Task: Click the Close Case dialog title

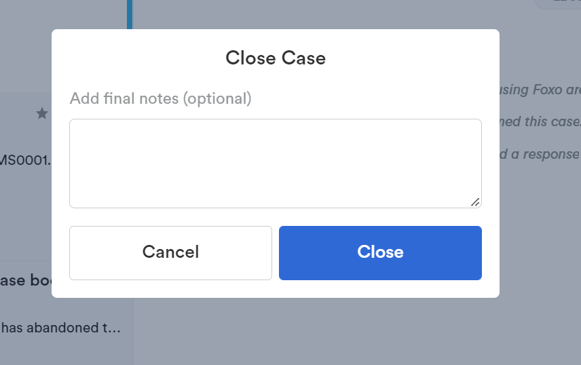Action: click(x=275, y=58)
